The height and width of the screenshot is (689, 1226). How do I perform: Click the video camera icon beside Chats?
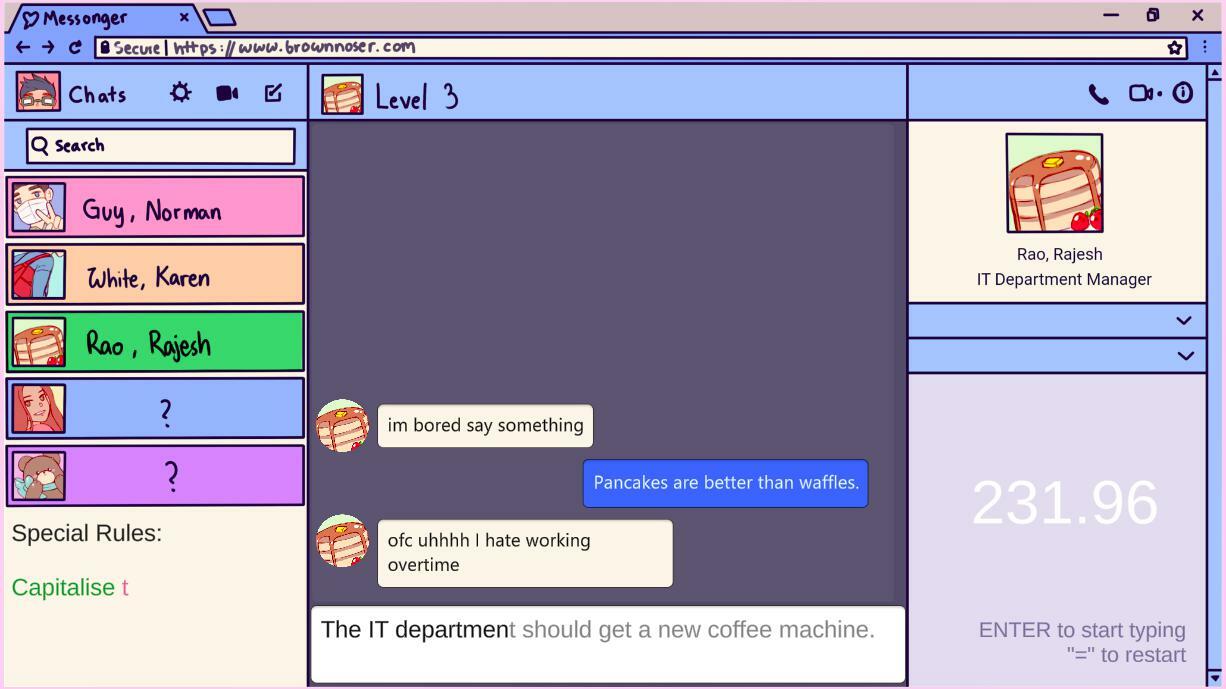coord(227,93)
